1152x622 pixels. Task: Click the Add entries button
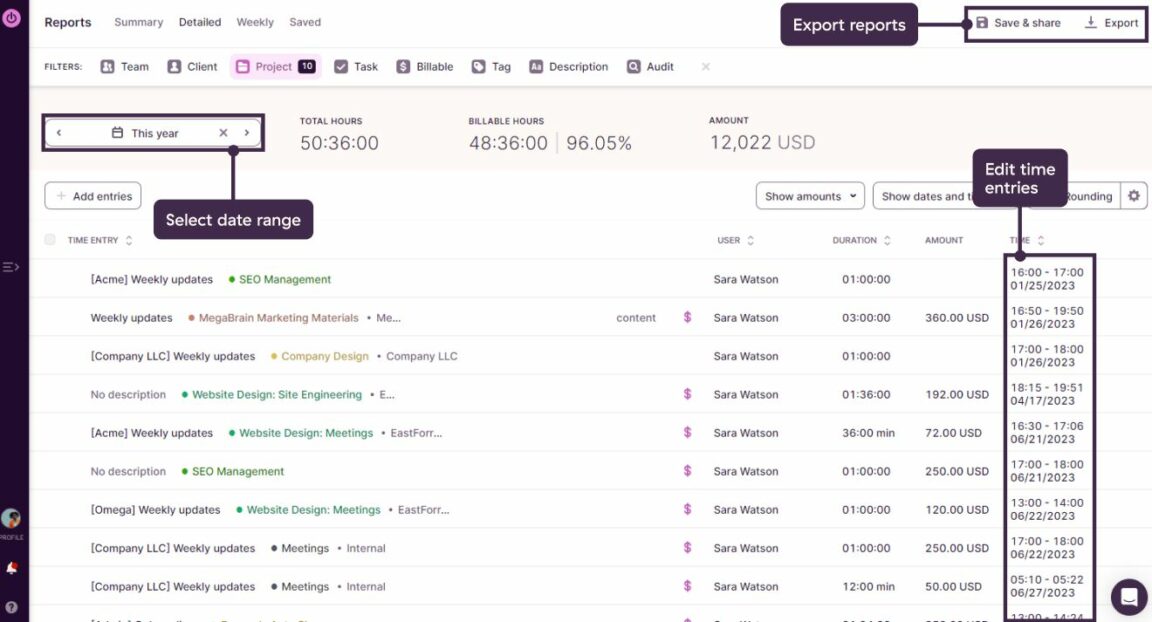(x=92, y=196)
